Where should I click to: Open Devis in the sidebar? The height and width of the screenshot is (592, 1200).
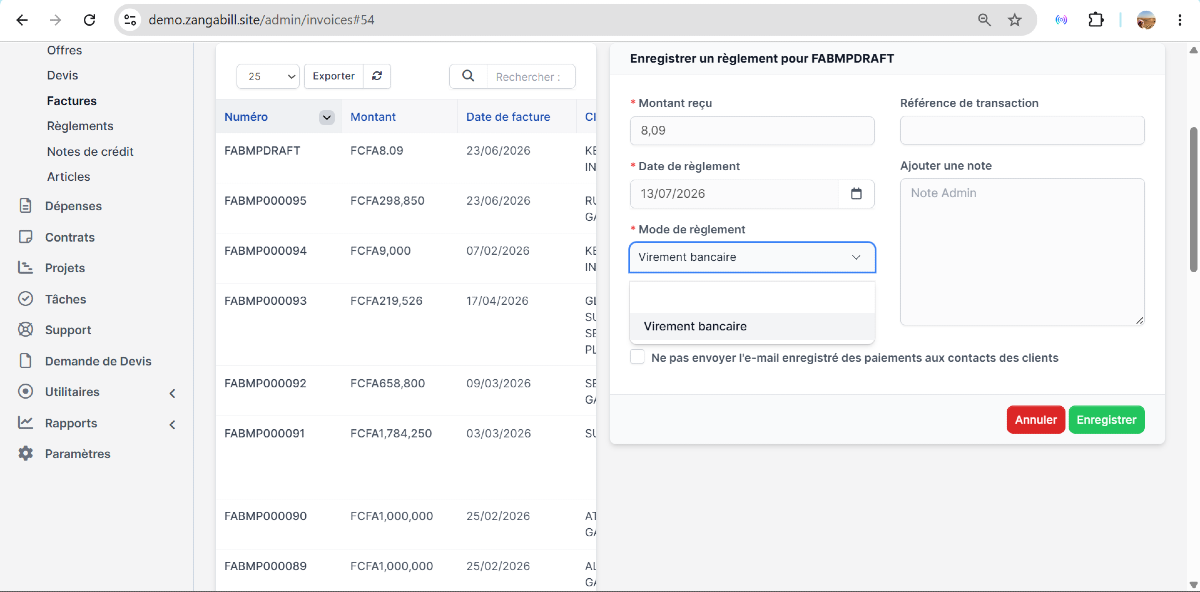pyautogui.click(x=62, y=75)
